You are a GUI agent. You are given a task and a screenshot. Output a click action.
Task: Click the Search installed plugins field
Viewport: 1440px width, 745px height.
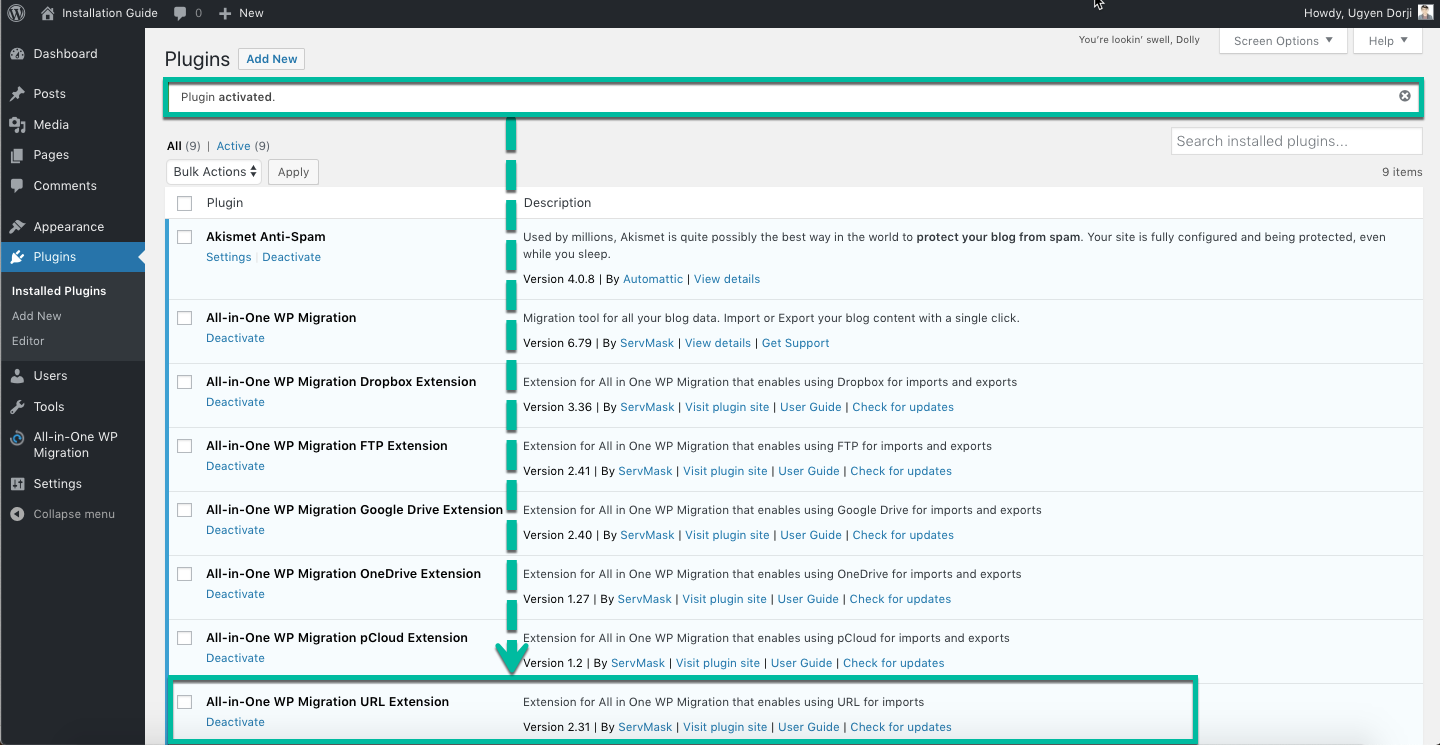pyautogui.click(x=1296, y=141)
